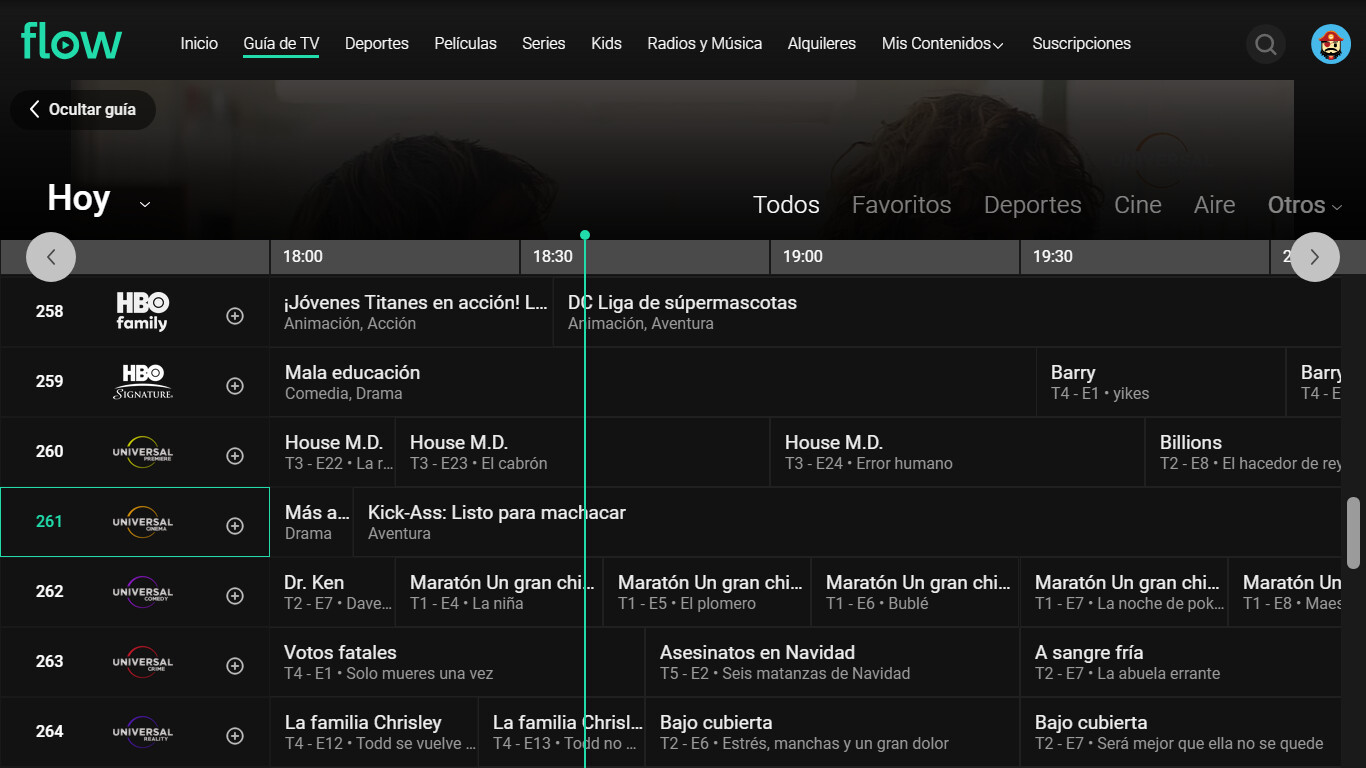Add channel 264 Universal Reality to favorites

[x=235, y=736]
